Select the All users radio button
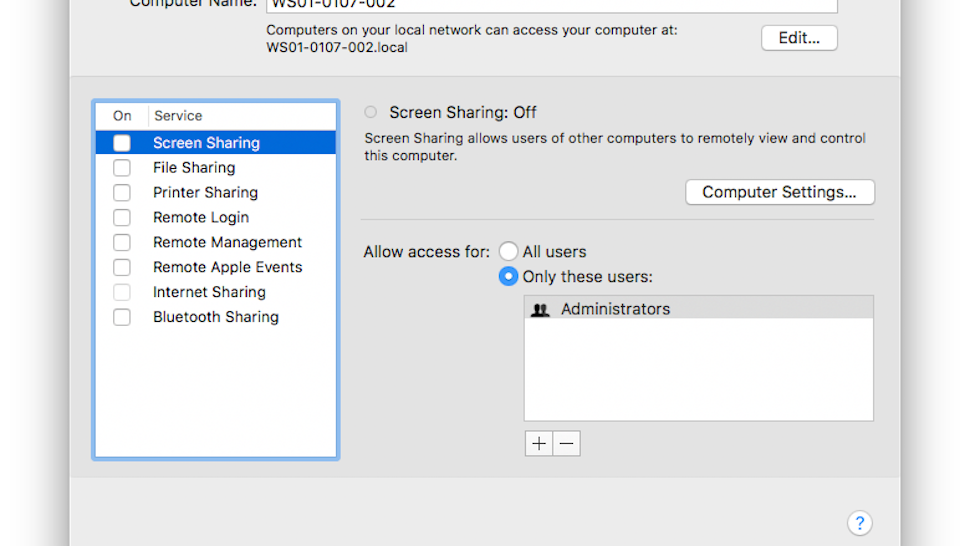 coord(509,252)
